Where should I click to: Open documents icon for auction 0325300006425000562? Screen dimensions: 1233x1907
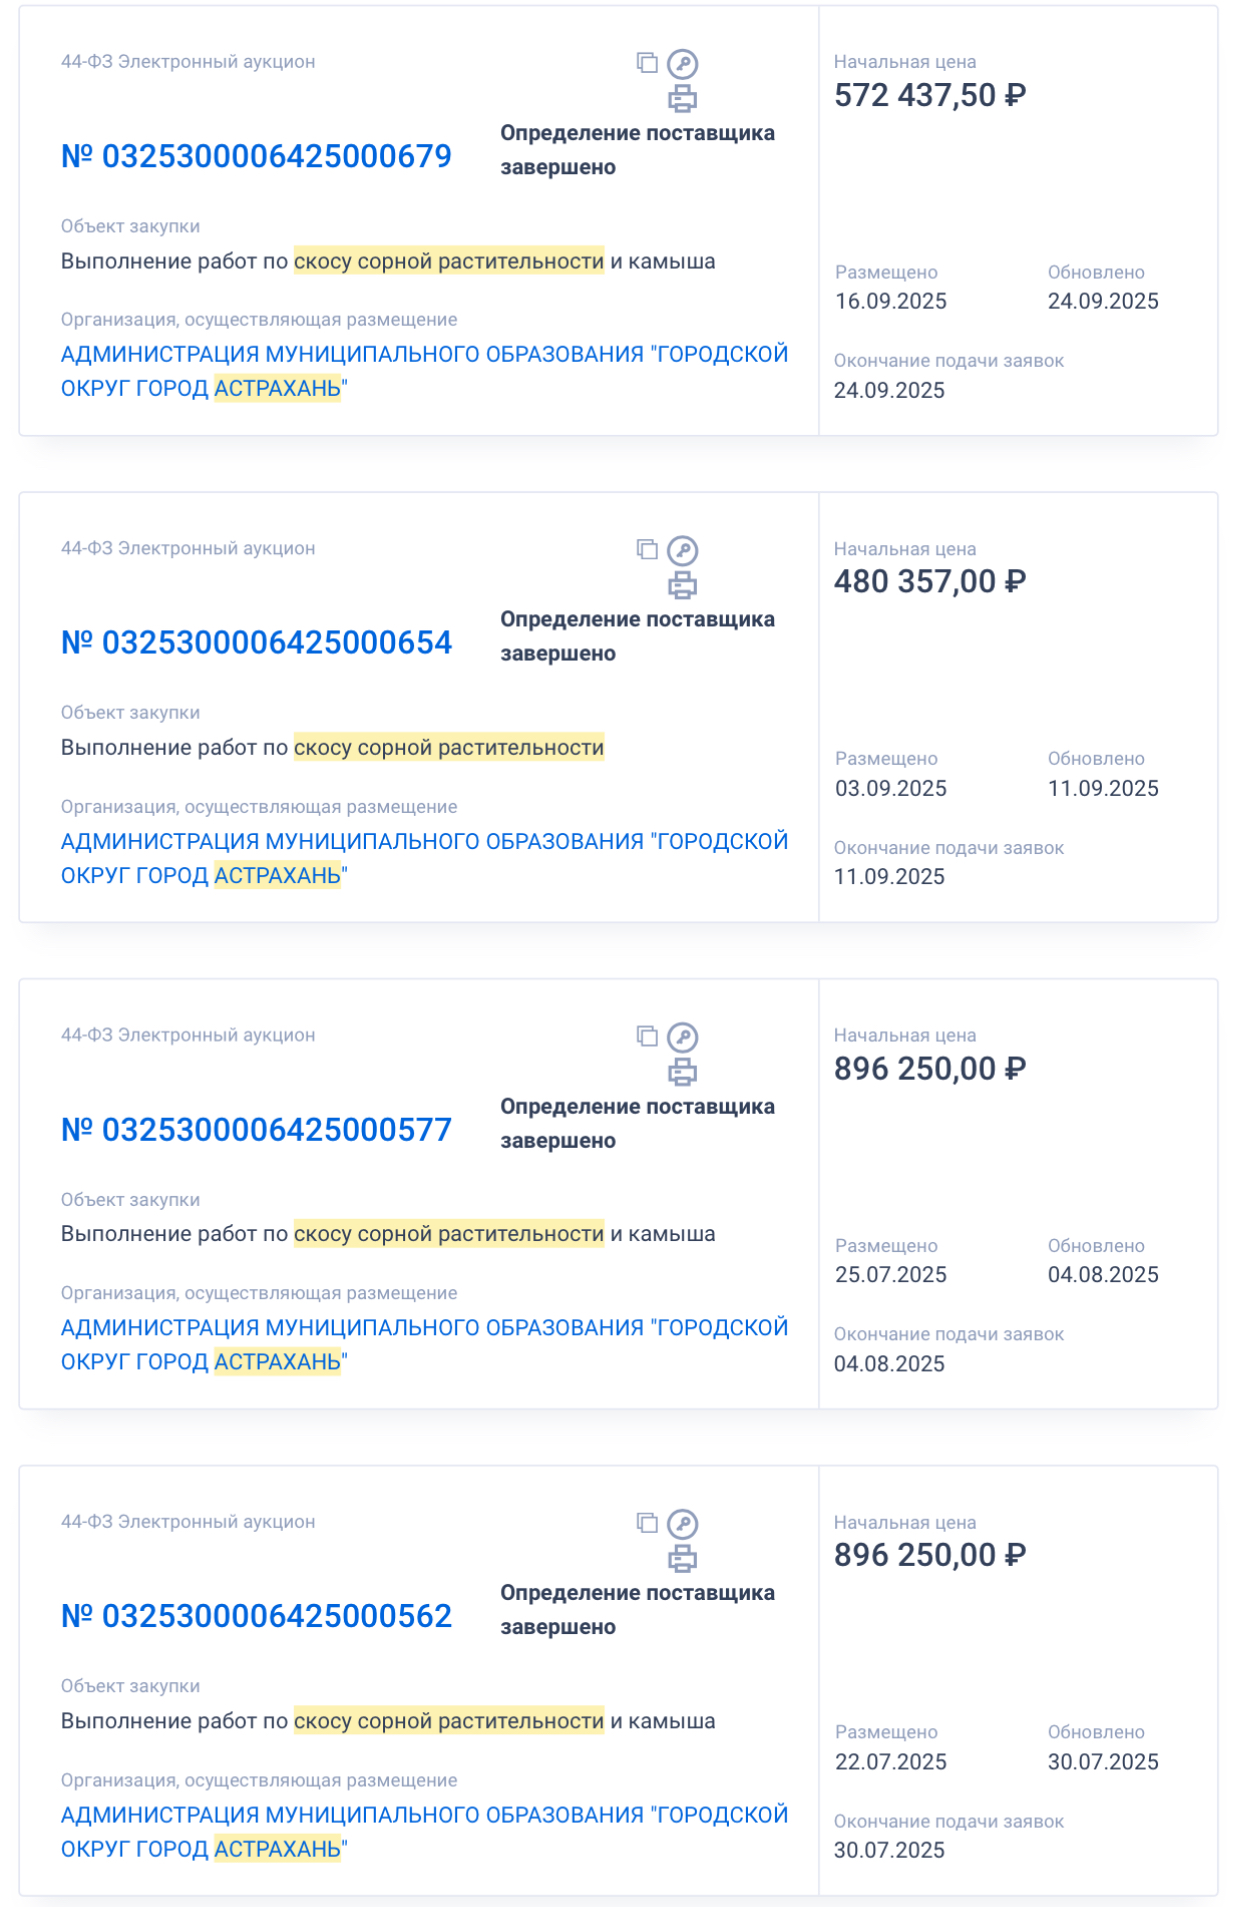coord(647,1522)
